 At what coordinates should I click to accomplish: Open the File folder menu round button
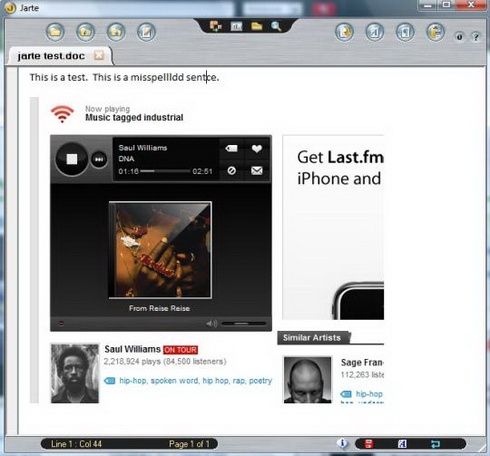point(55,32)
